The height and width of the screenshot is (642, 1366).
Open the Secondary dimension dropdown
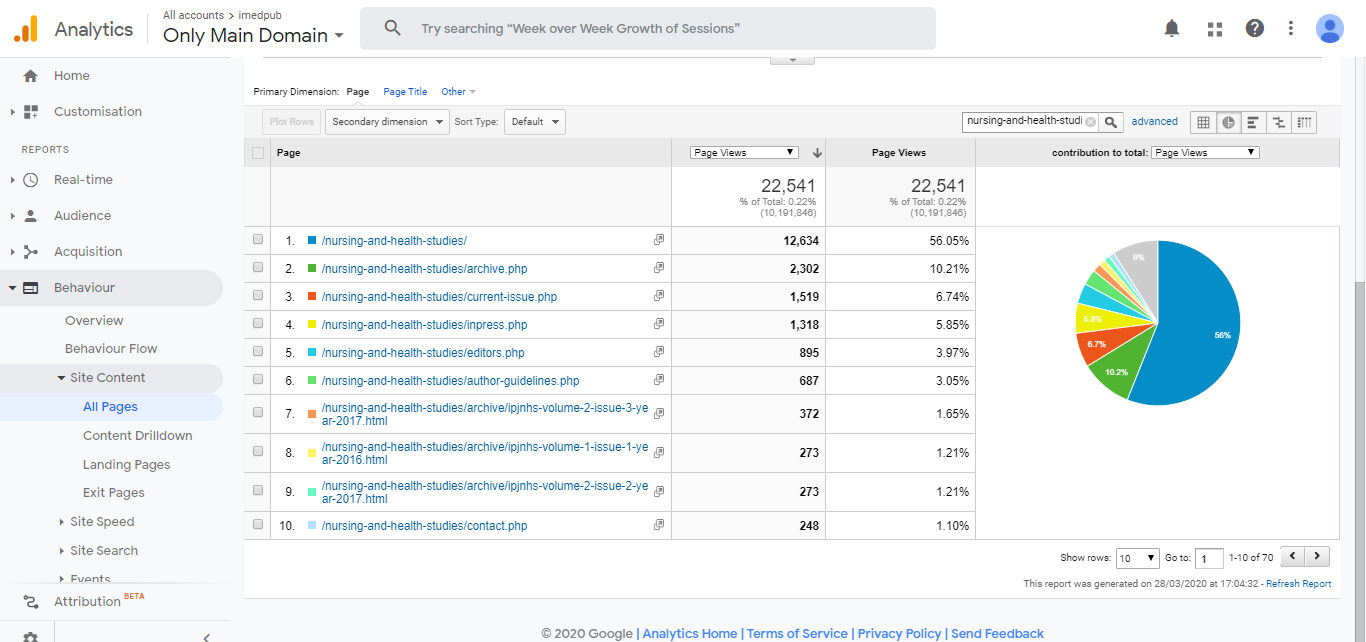387,122
